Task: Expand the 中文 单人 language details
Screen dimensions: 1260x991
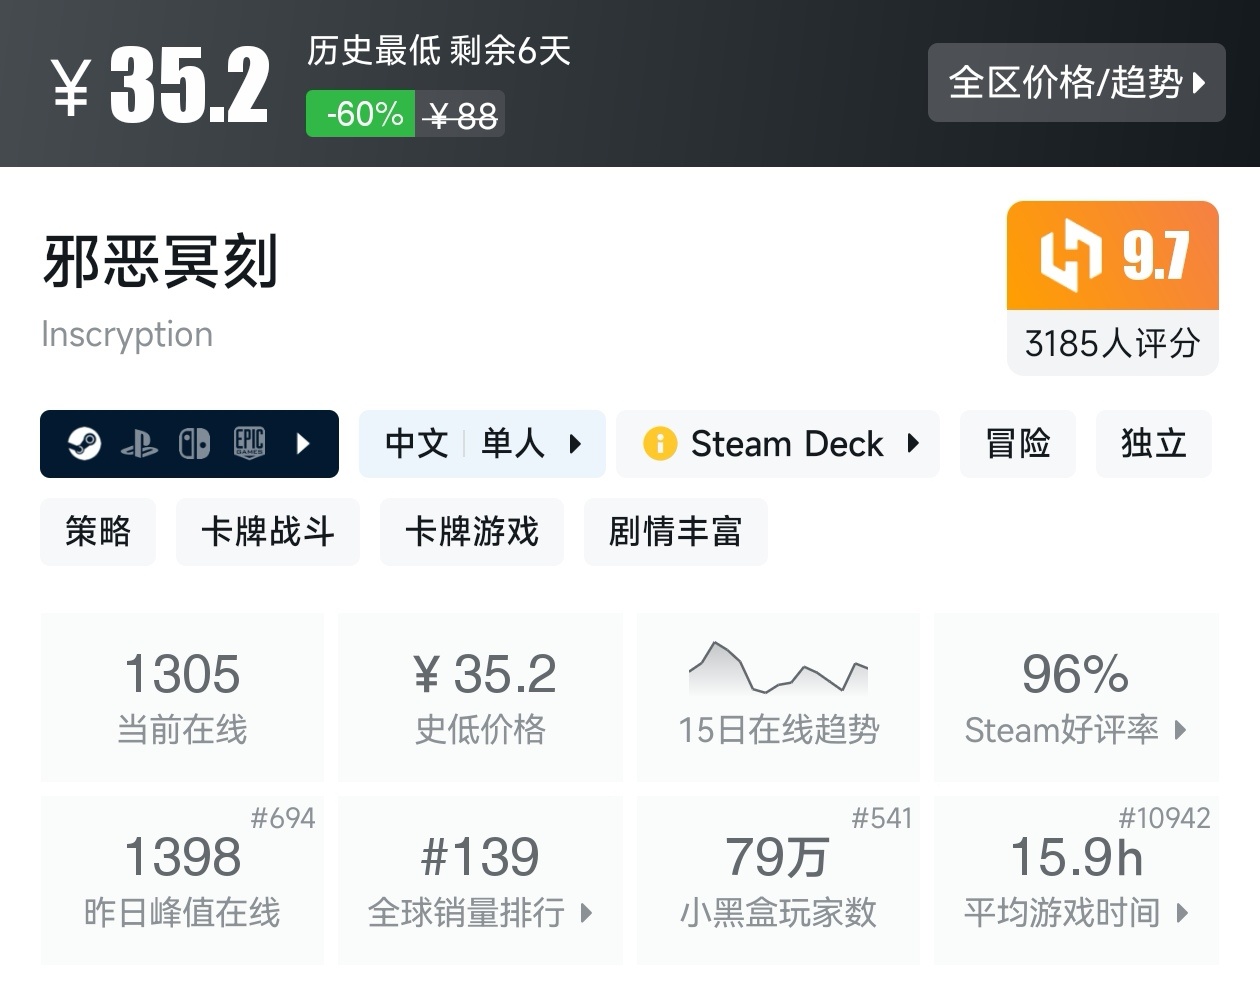Action: (482, 443)
